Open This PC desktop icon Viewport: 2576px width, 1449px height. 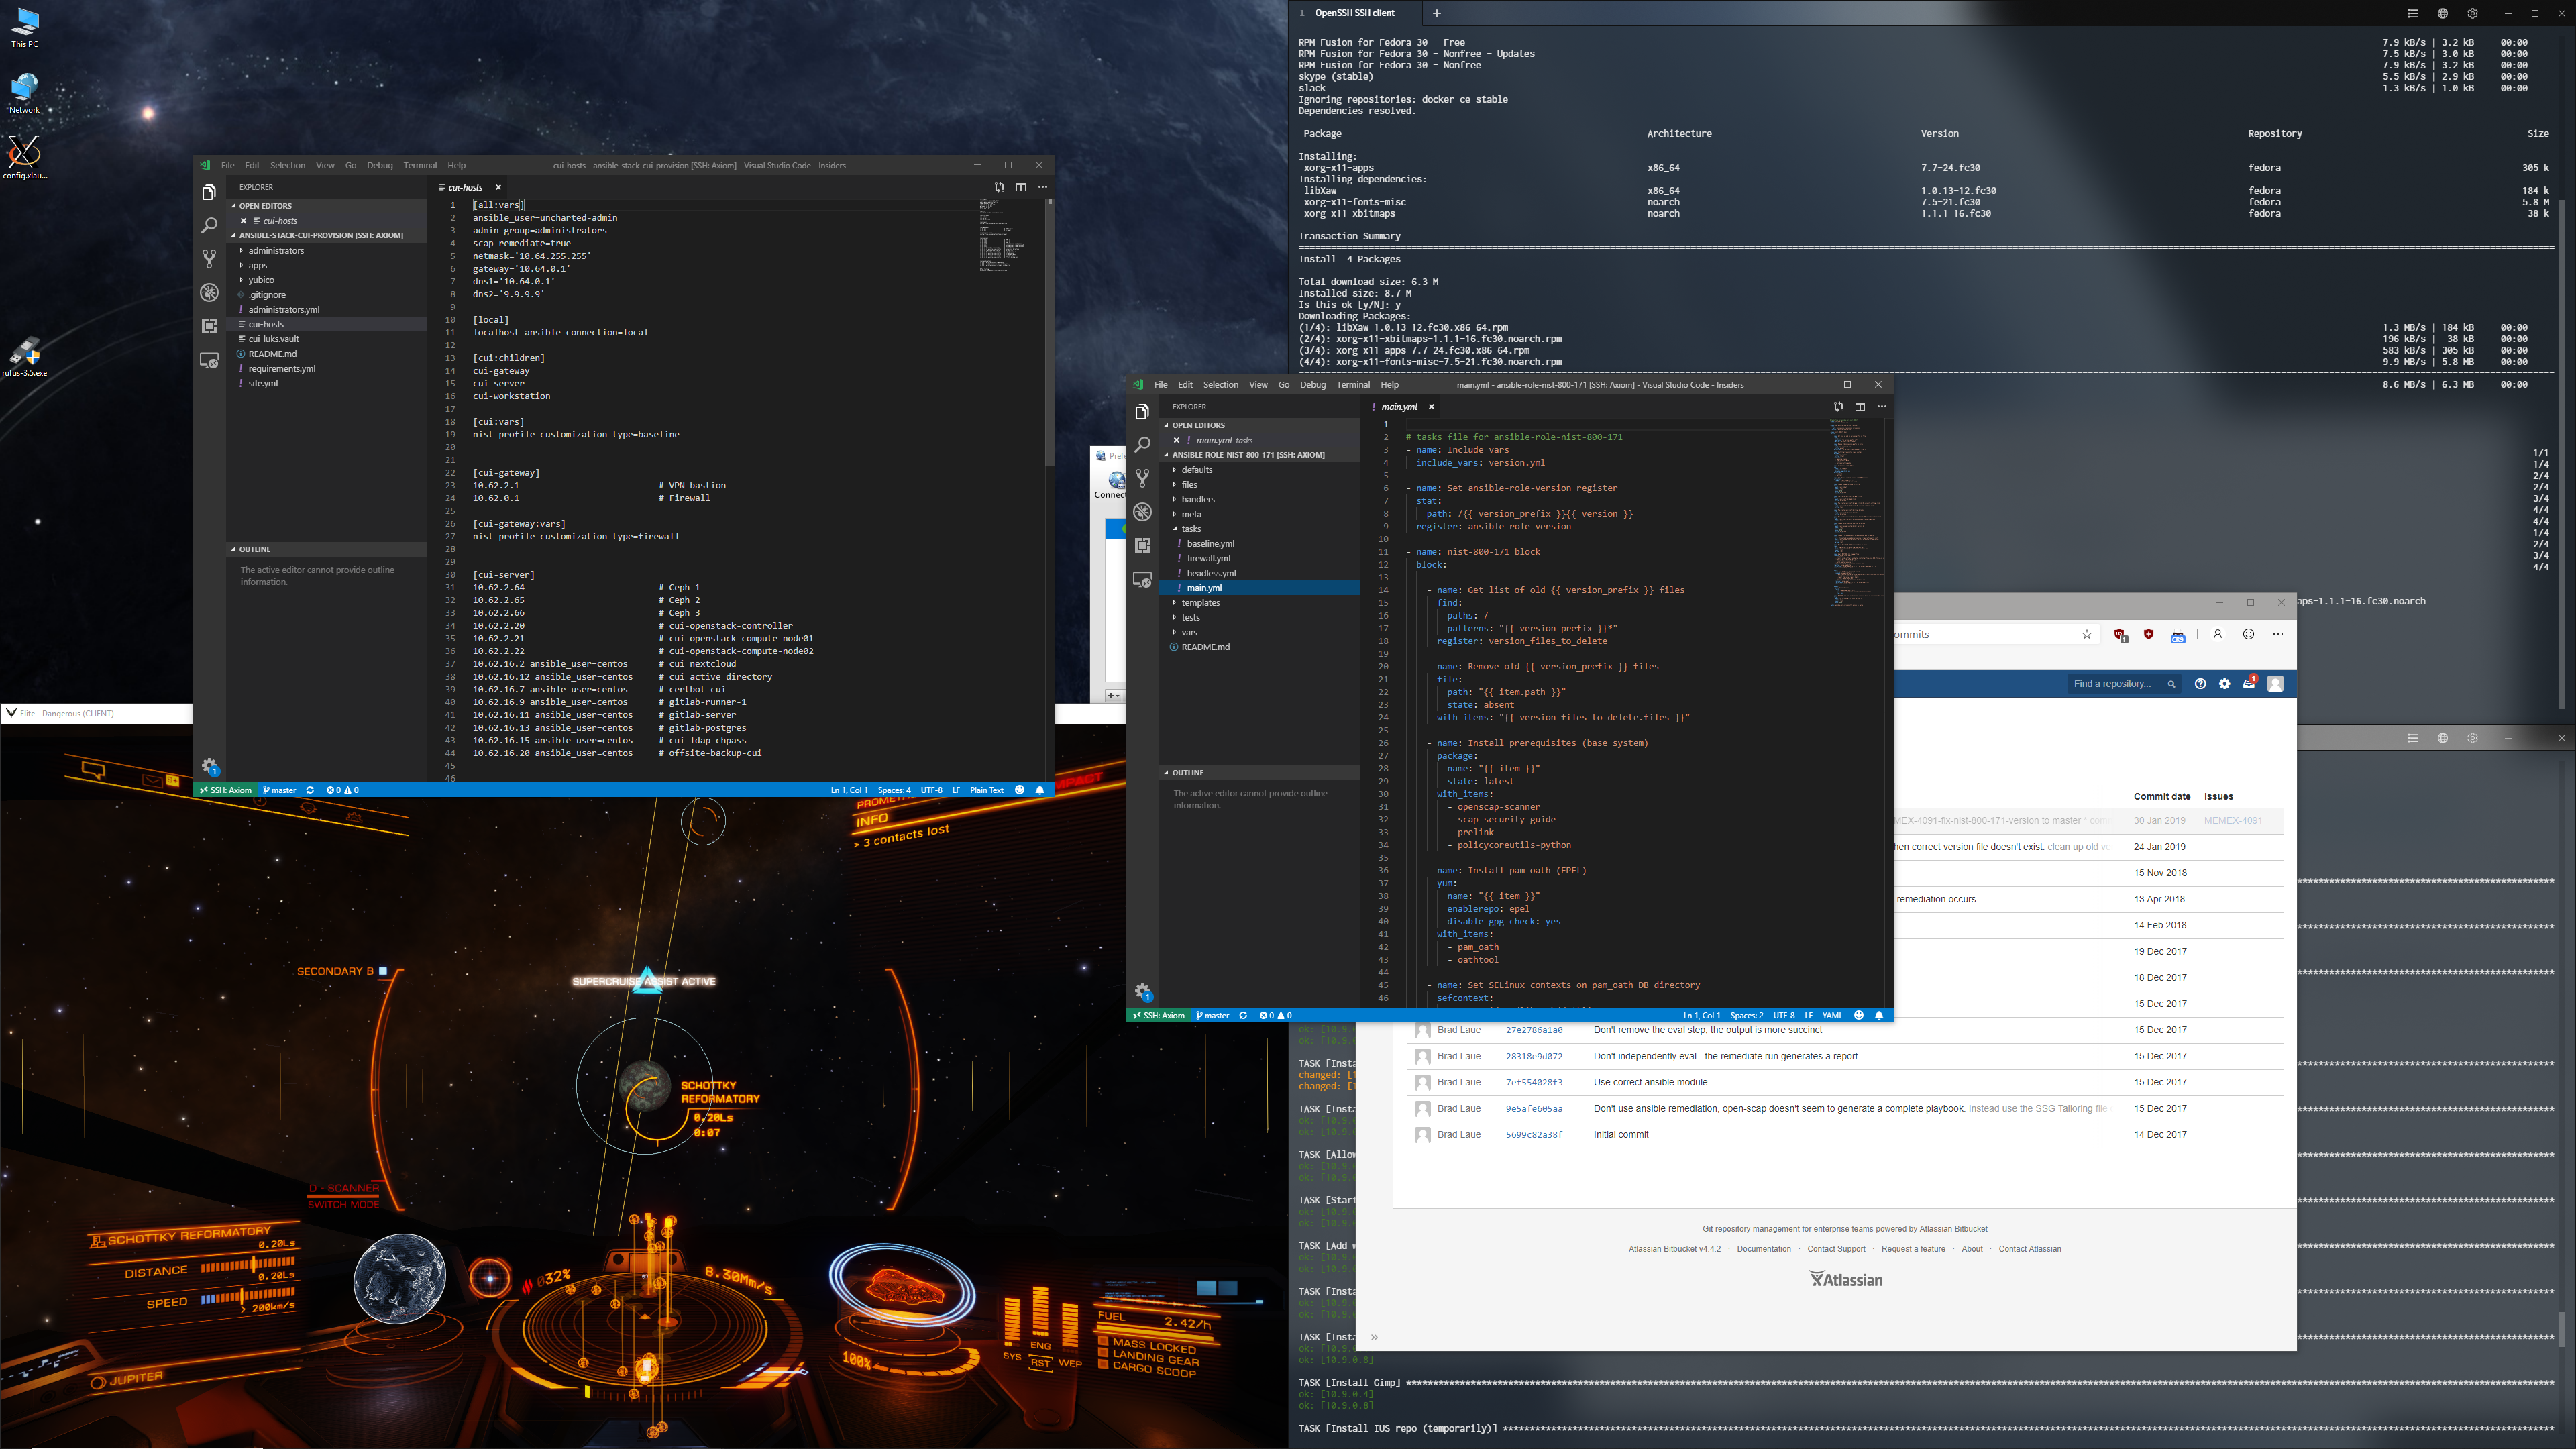coord(24,28)
